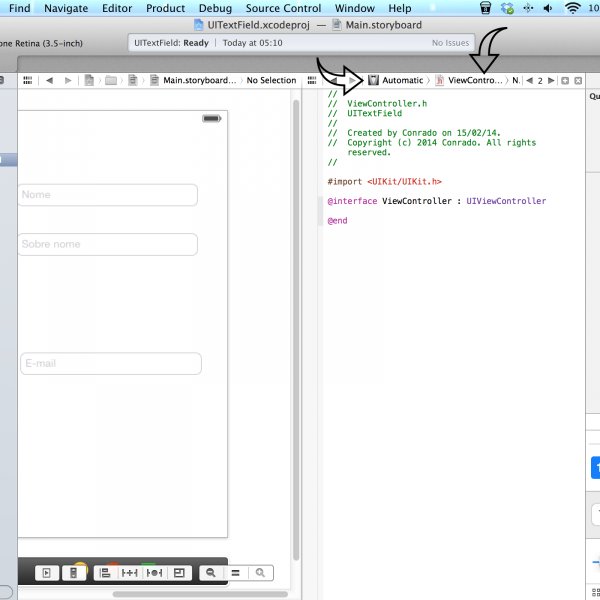The width and height of the screenshot is (600, 600).
Task: Open the Help menu
Action: coord(400,8)
